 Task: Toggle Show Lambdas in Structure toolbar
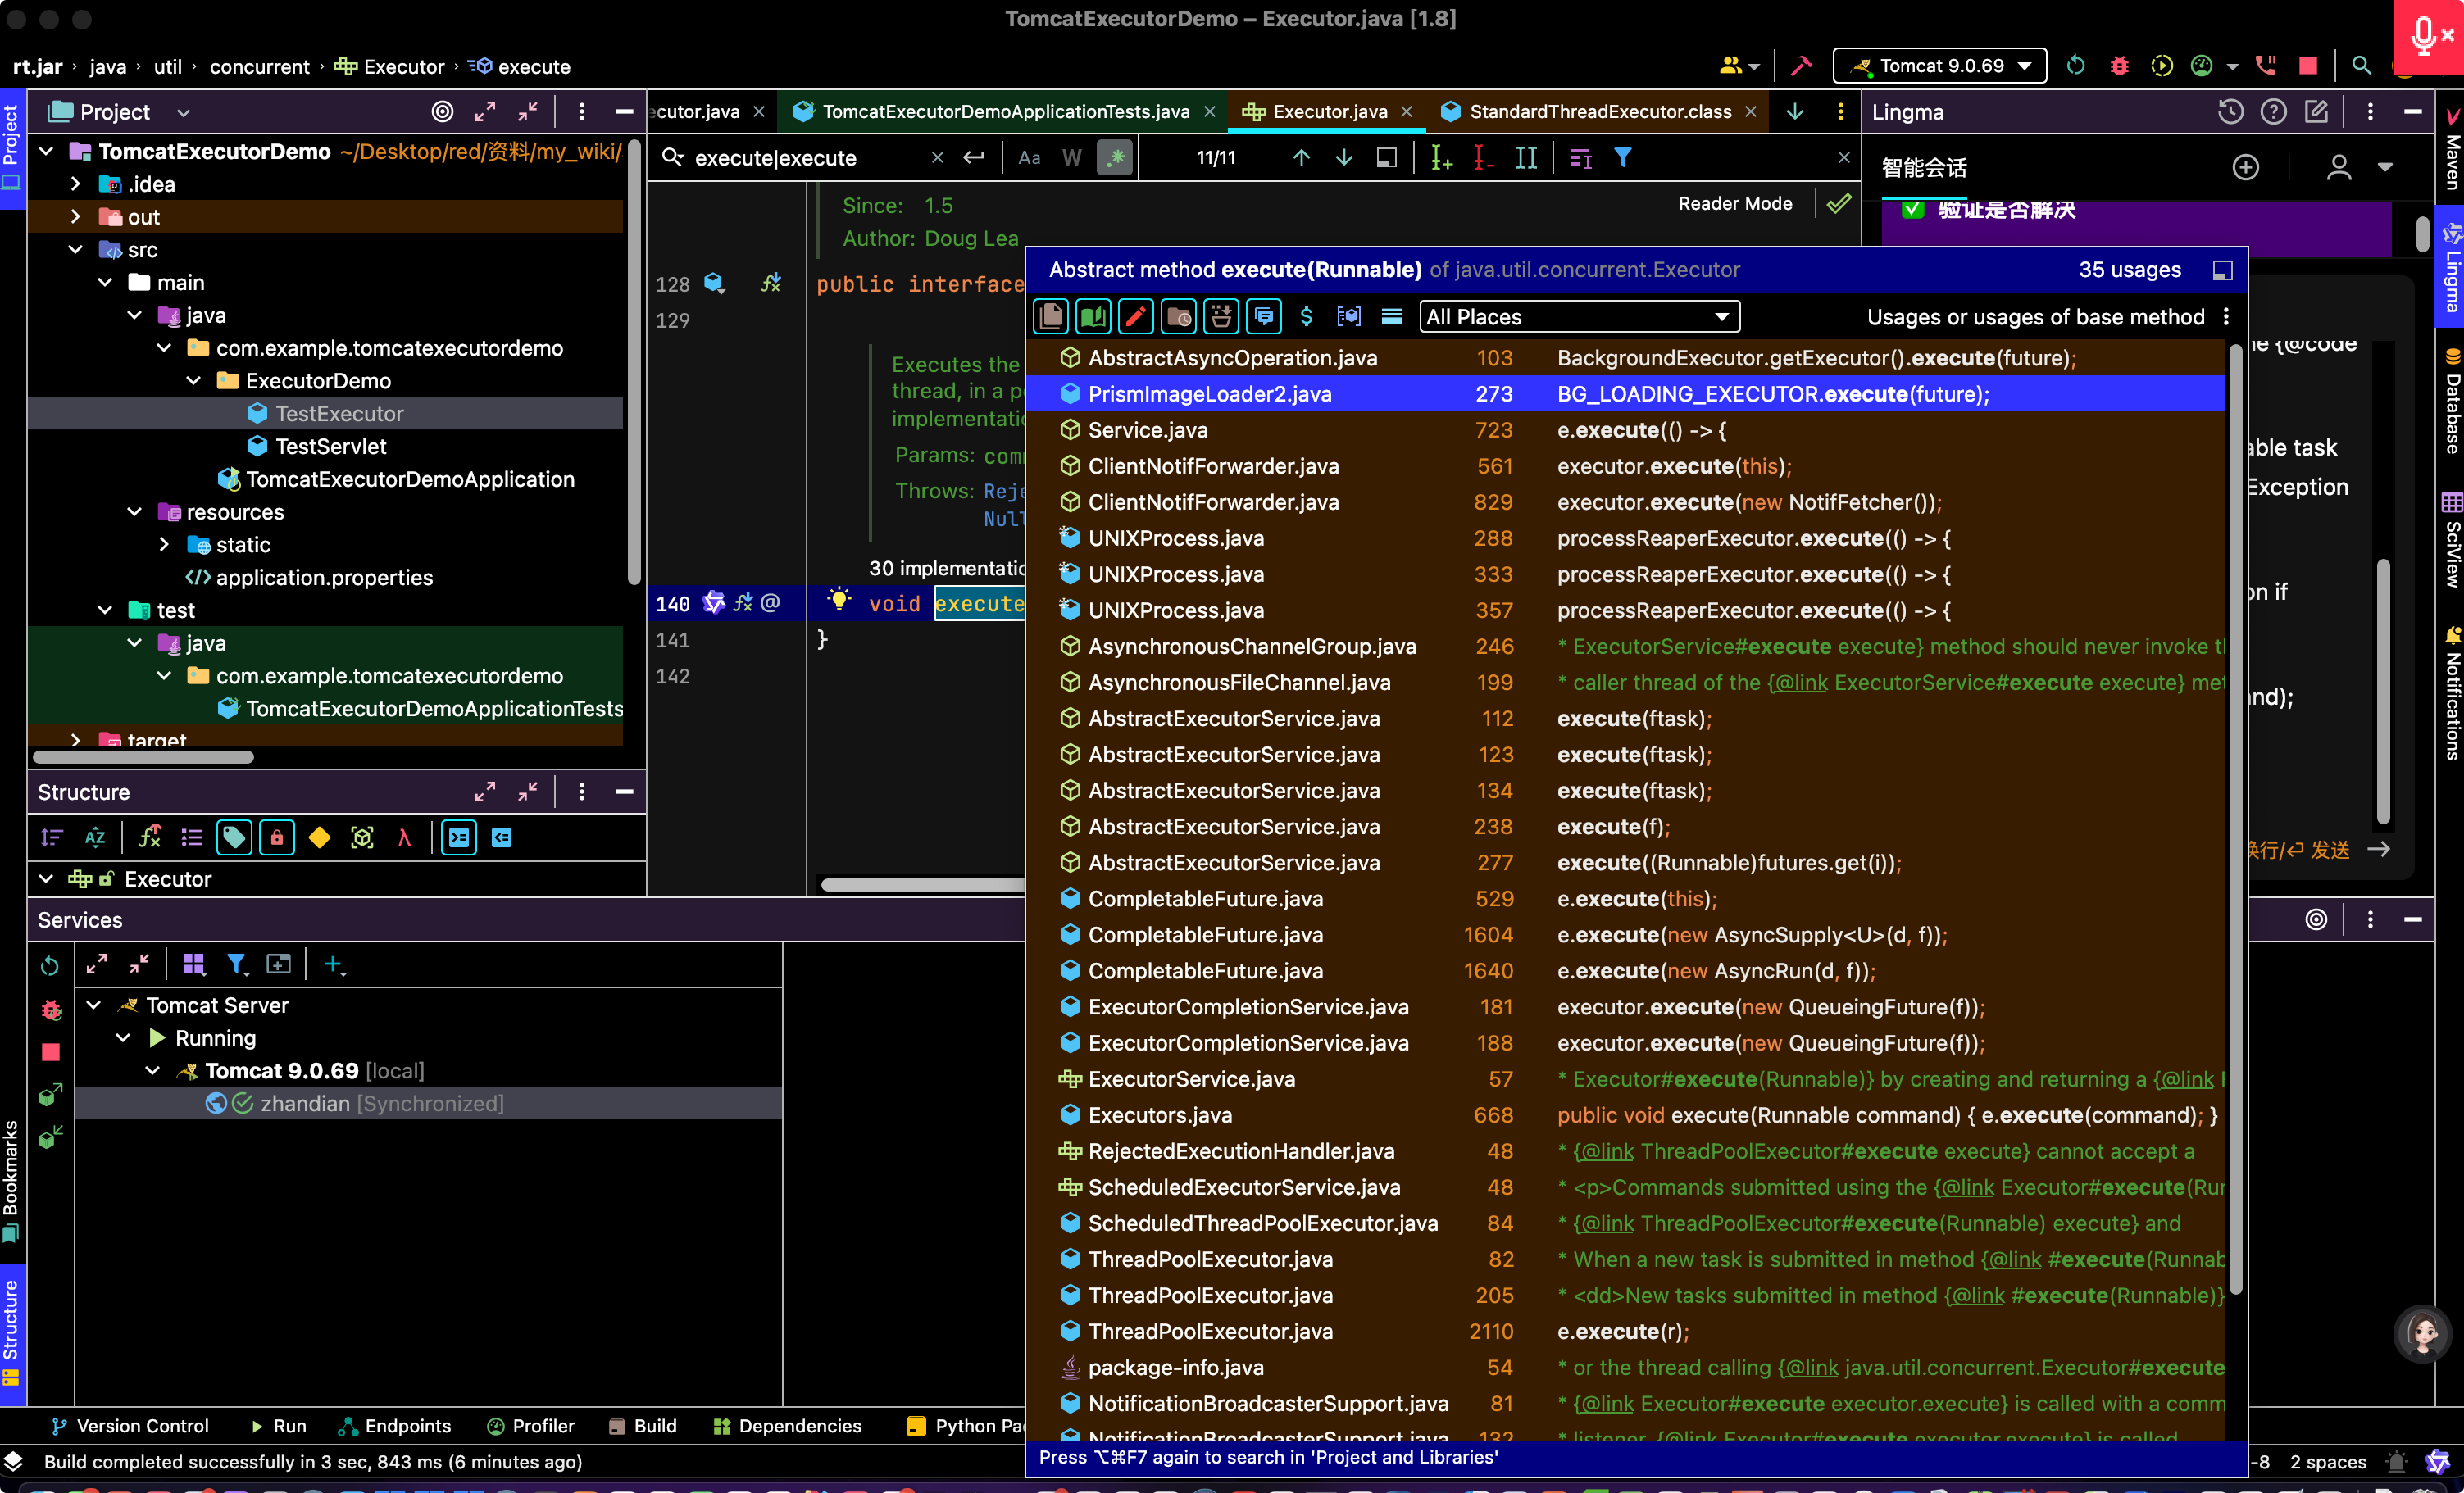pyautogui.click(x=404, y=838)
